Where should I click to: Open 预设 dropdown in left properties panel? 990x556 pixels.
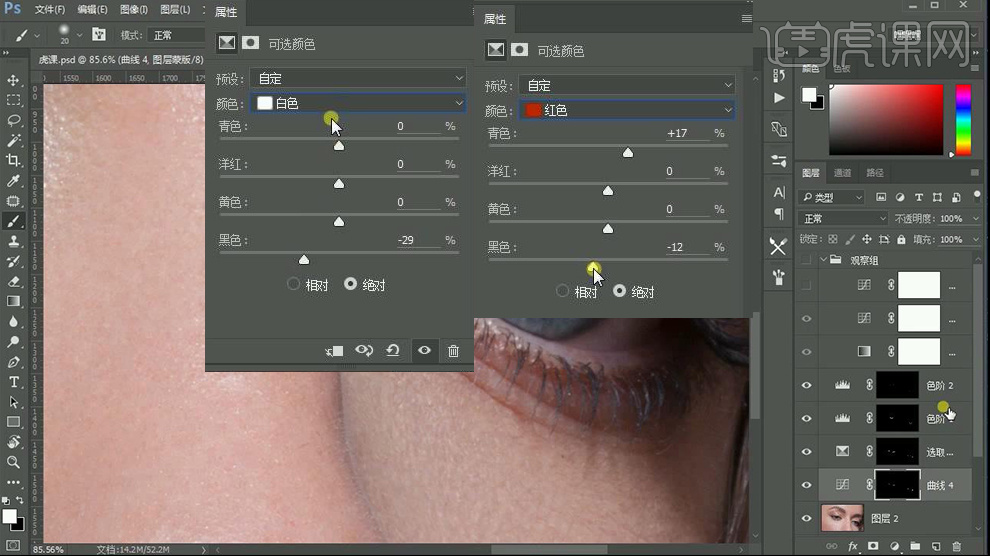(358, 78)
